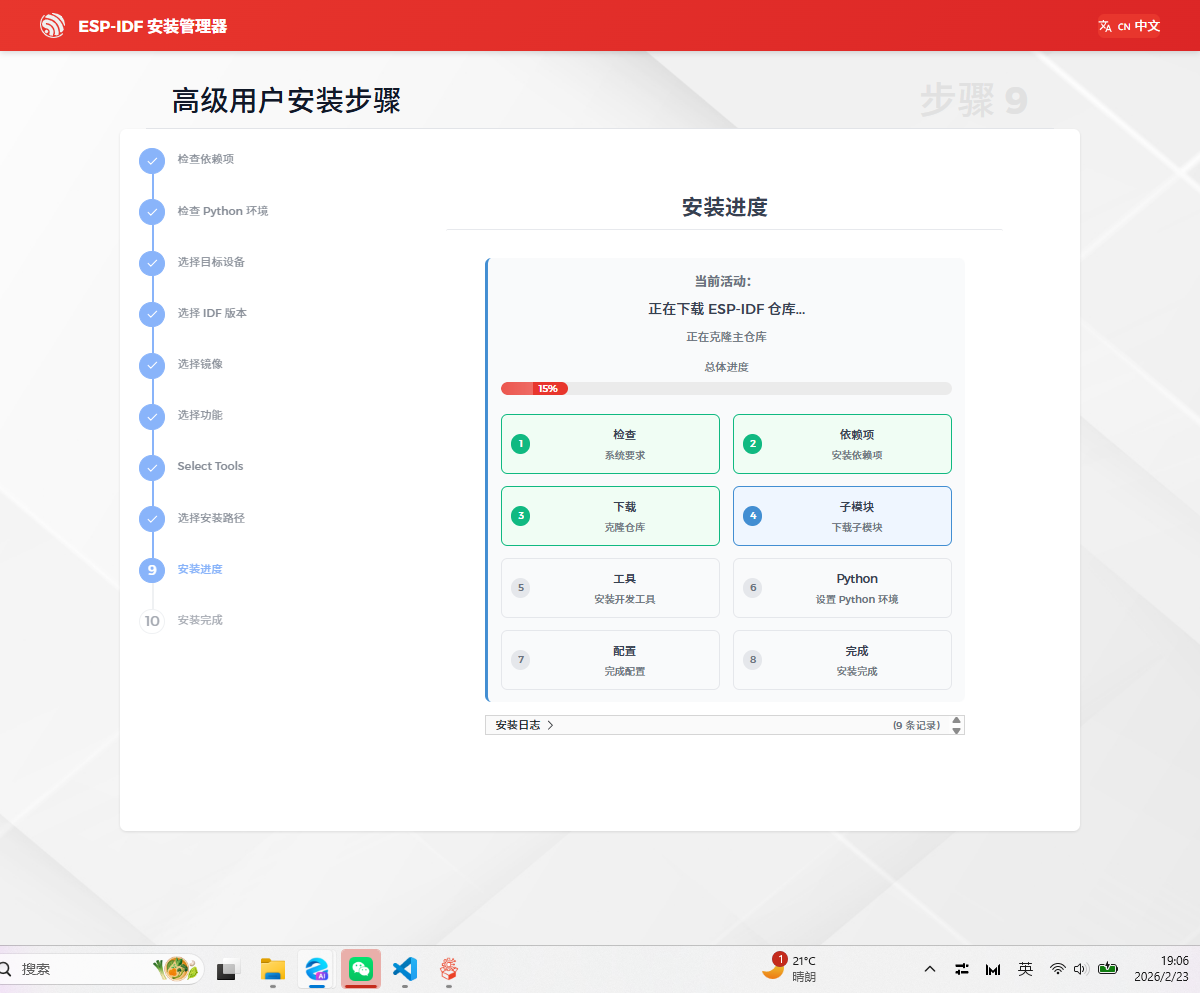Select 安装进度 current step label
Screen dimensions: 1200x993
coord(200,569)
